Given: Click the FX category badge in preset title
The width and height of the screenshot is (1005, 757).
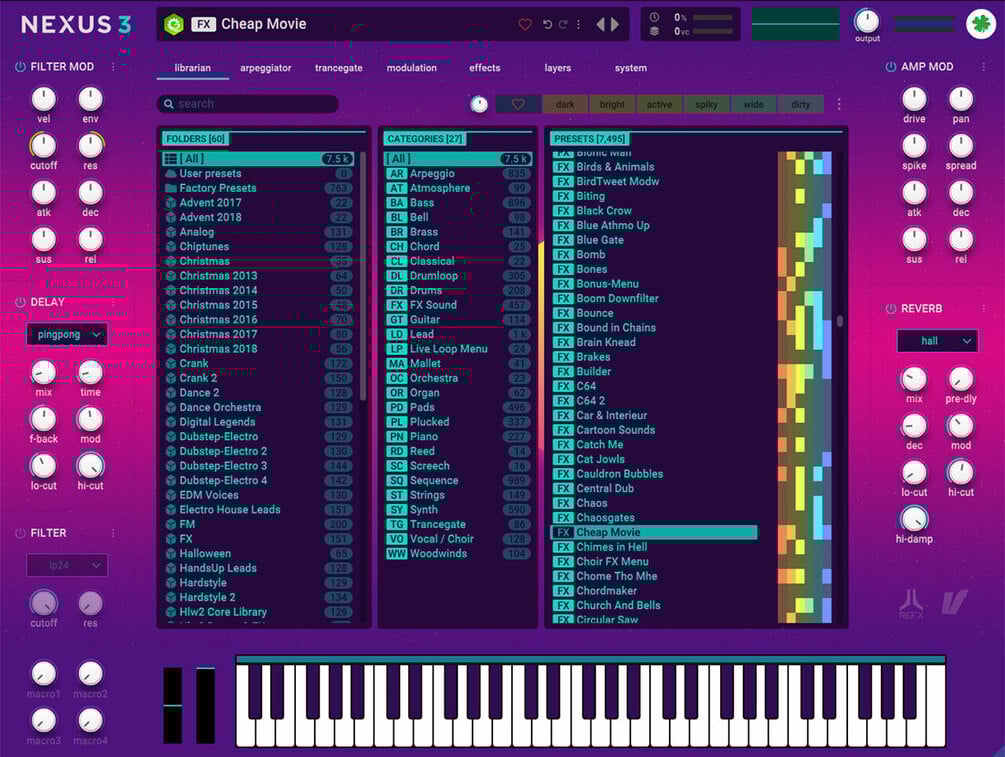Looking at the screenshot, I should 203,24.
